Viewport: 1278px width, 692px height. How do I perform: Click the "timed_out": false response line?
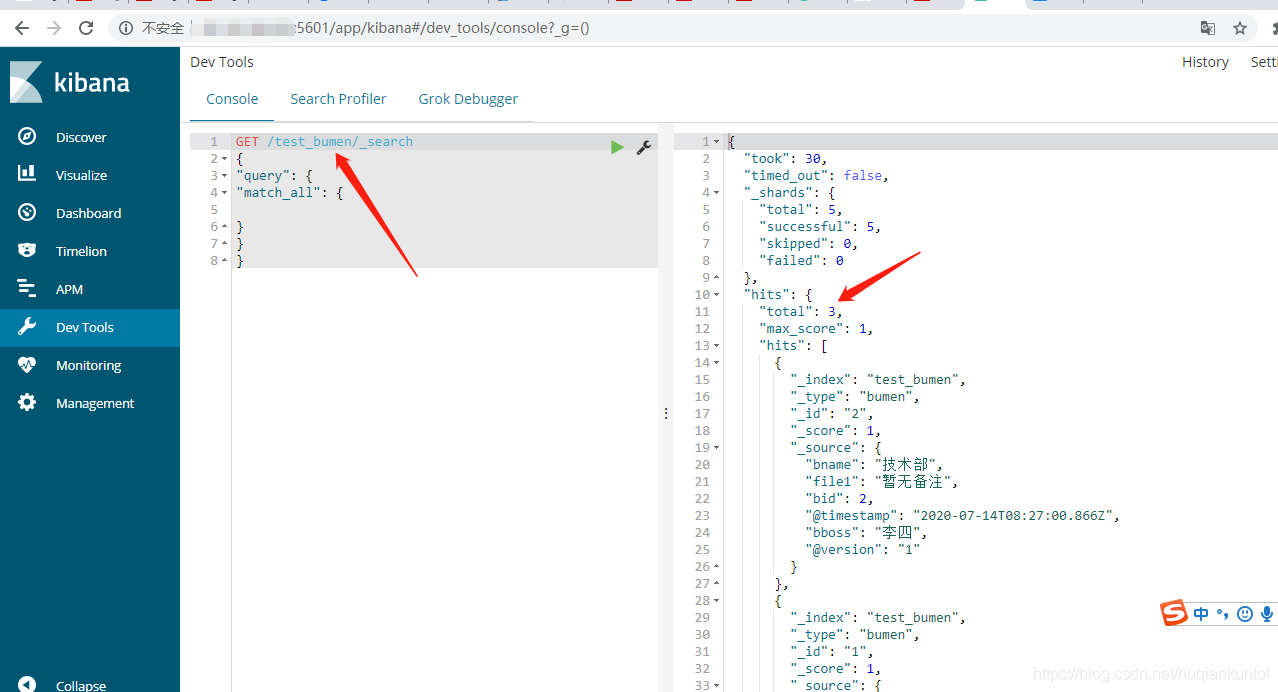pos(816,176)
